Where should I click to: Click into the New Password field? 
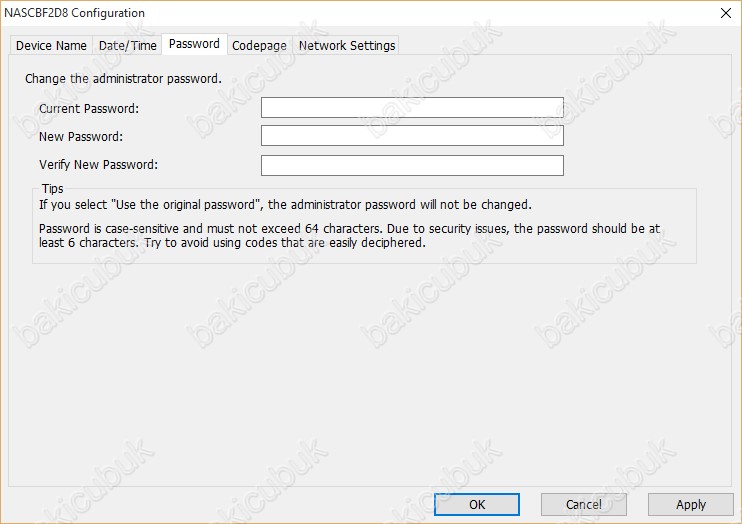[412, 136]
